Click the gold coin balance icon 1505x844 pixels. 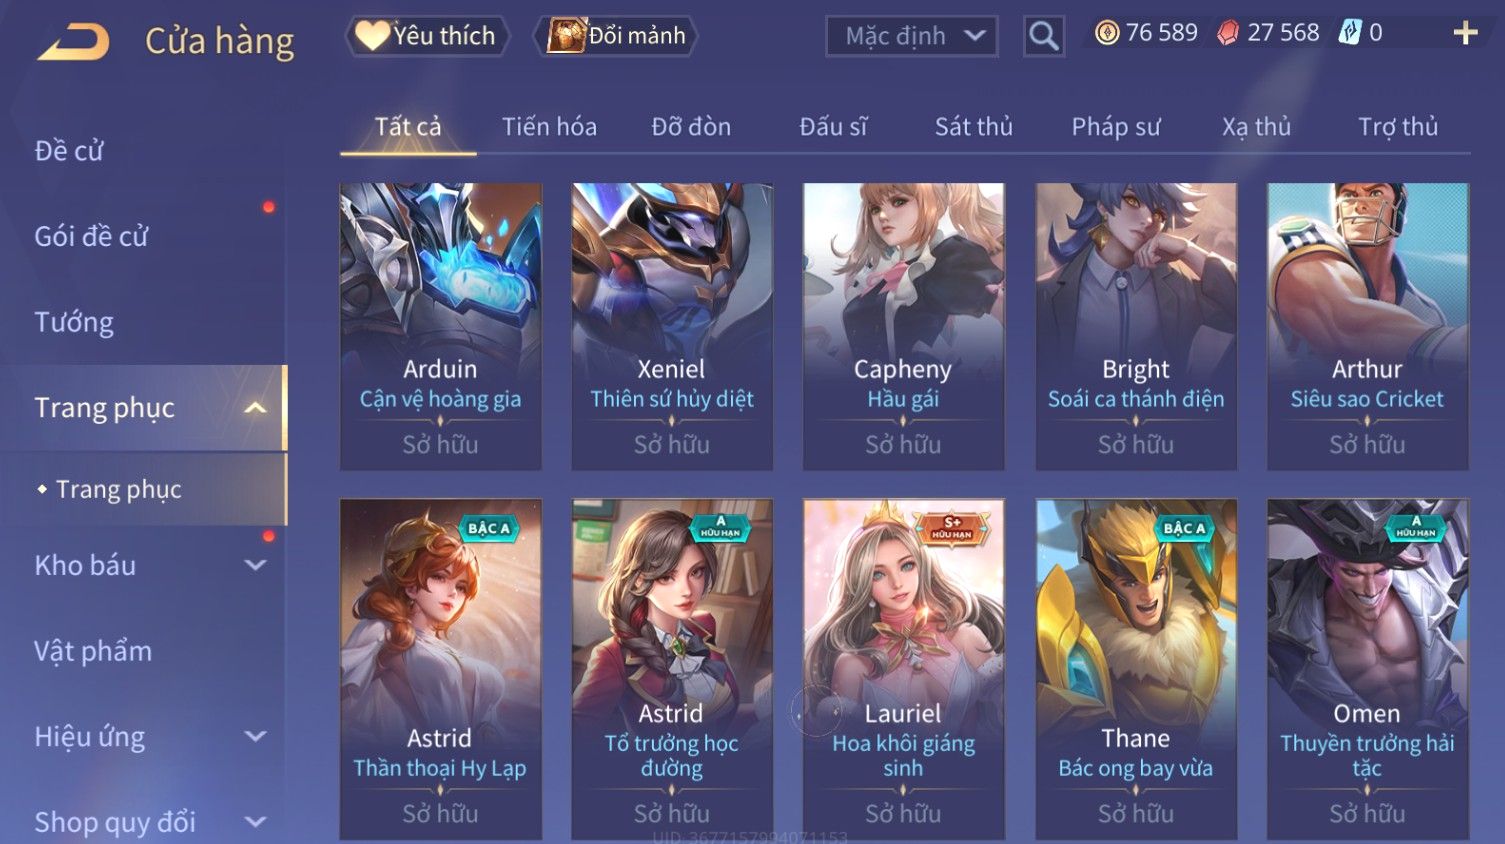click(x=1107, y=33)
